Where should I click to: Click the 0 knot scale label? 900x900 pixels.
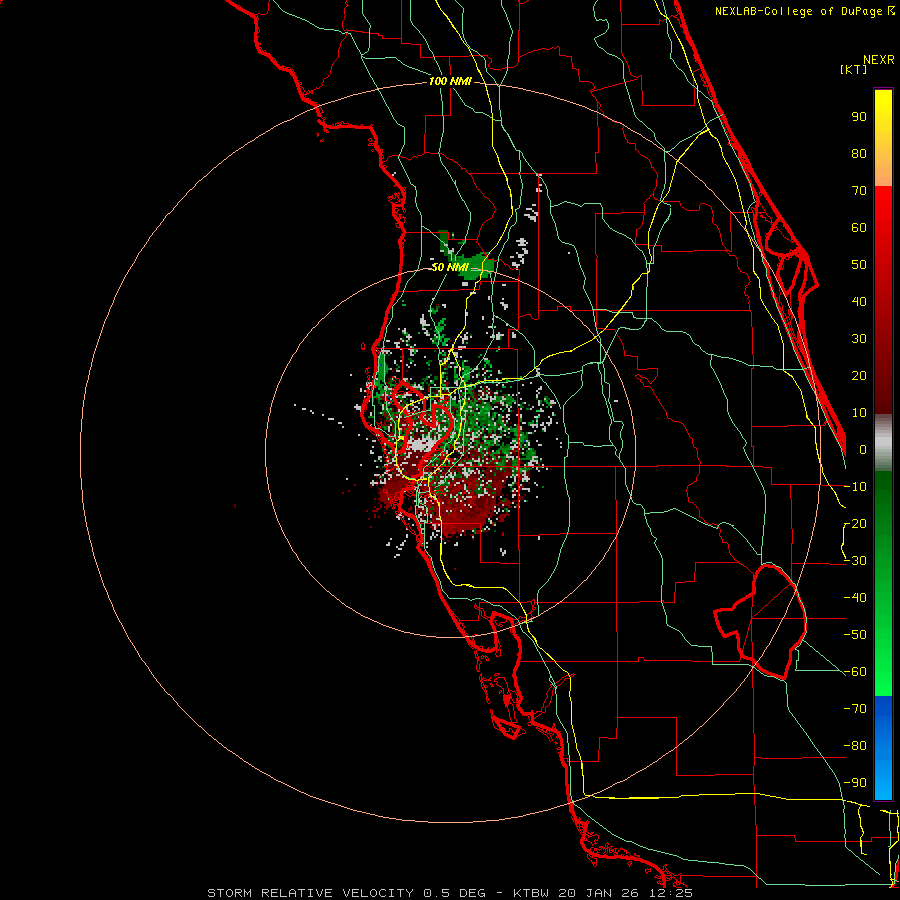point(863,450)
